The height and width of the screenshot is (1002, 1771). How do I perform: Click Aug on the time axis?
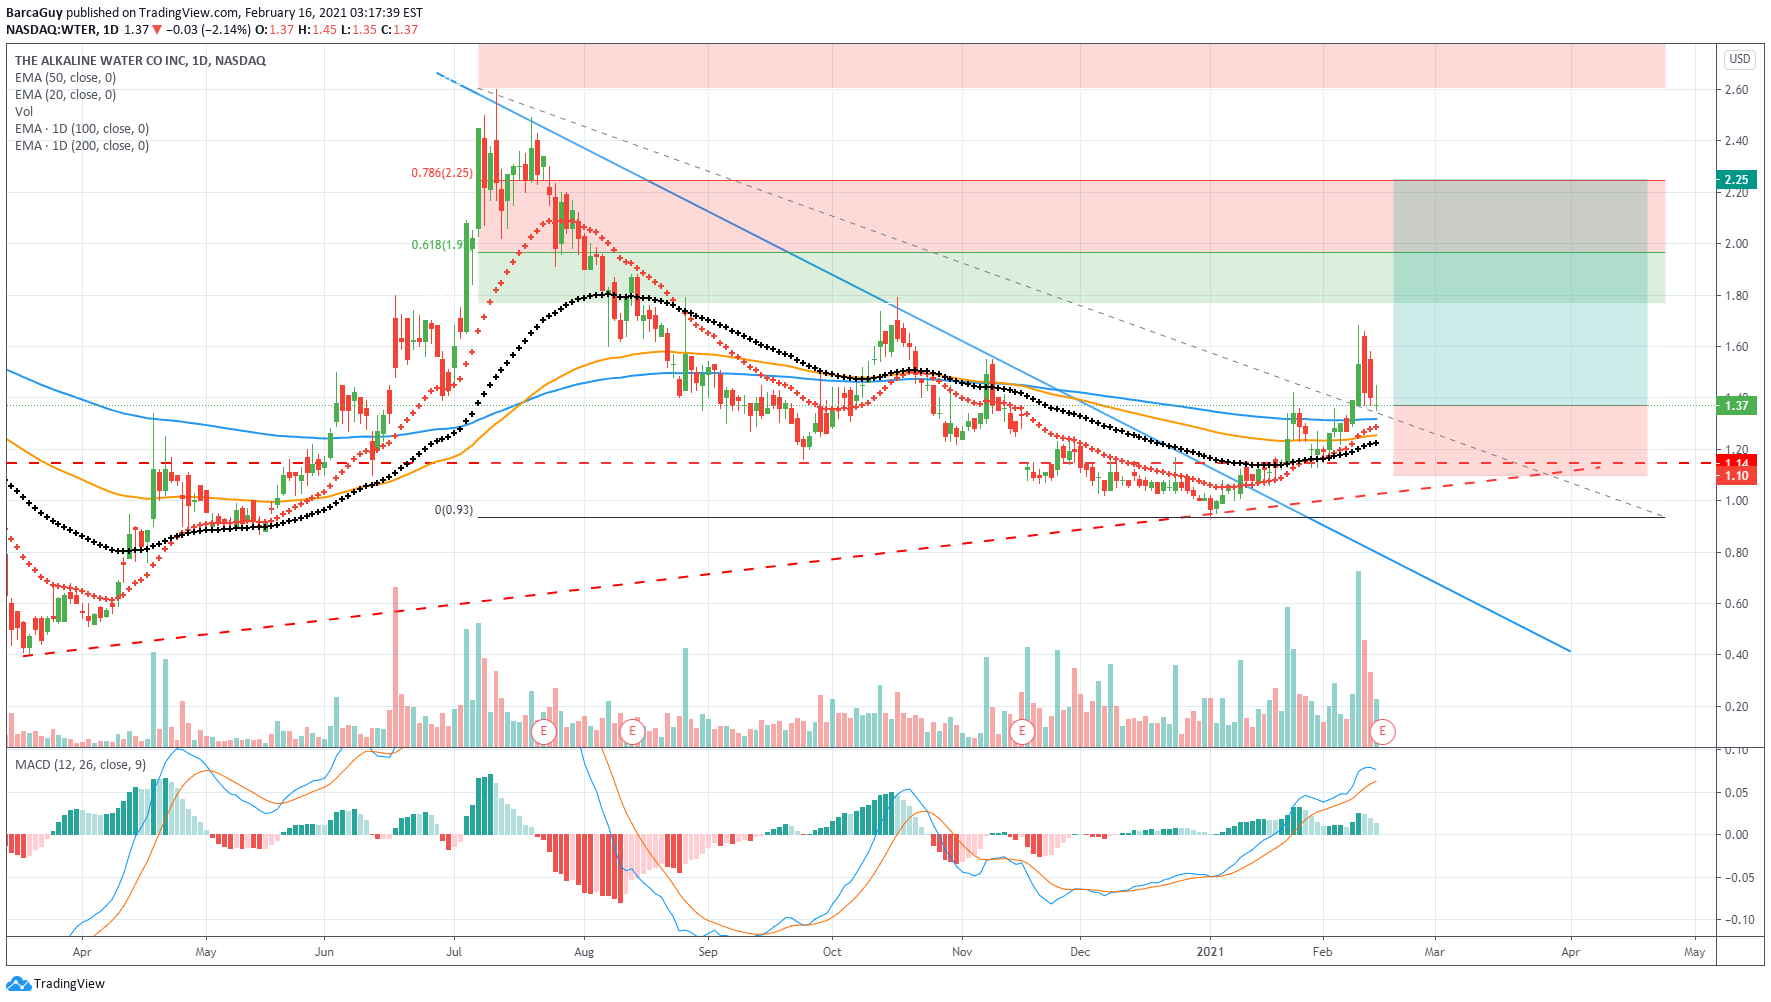point(584,952)
